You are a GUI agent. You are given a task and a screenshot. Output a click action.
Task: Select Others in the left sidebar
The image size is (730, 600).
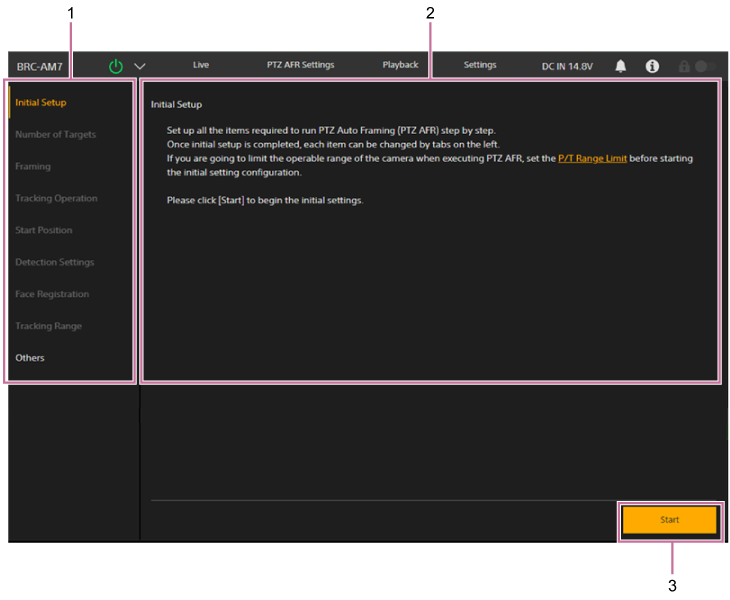(30, 358)
